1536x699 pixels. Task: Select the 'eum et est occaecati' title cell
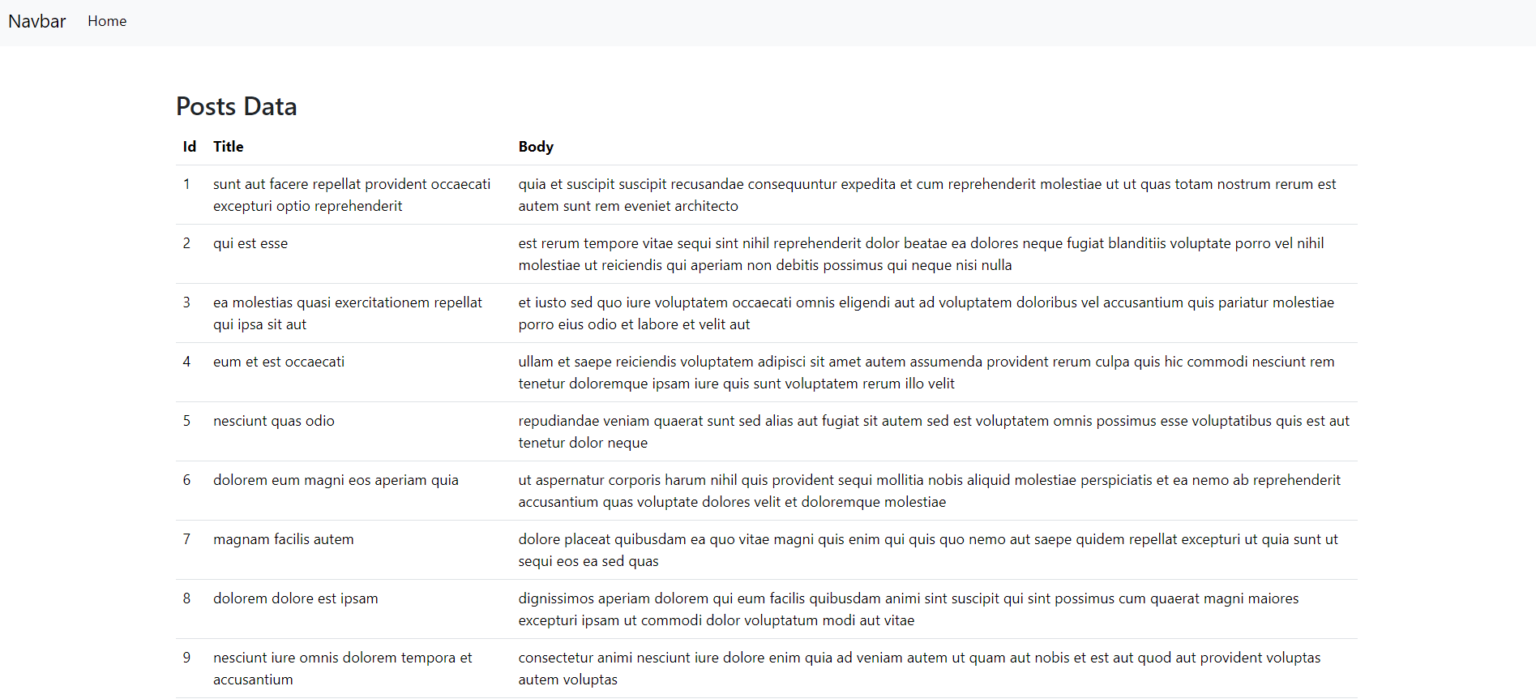point(279,362)
